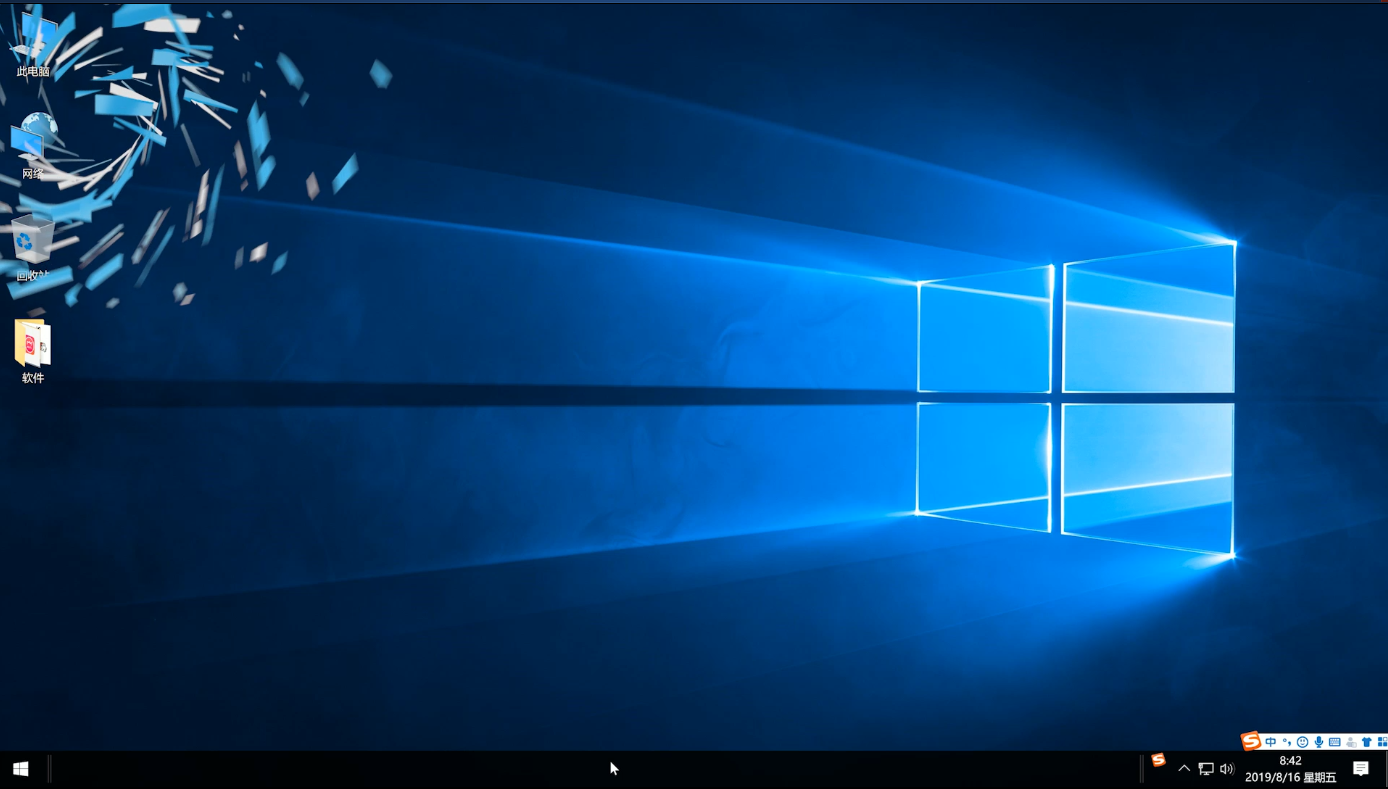Screen dimensions: 1388x789
Task: Click the user account icon on IME bar
Action: (x=1351, y=742)
